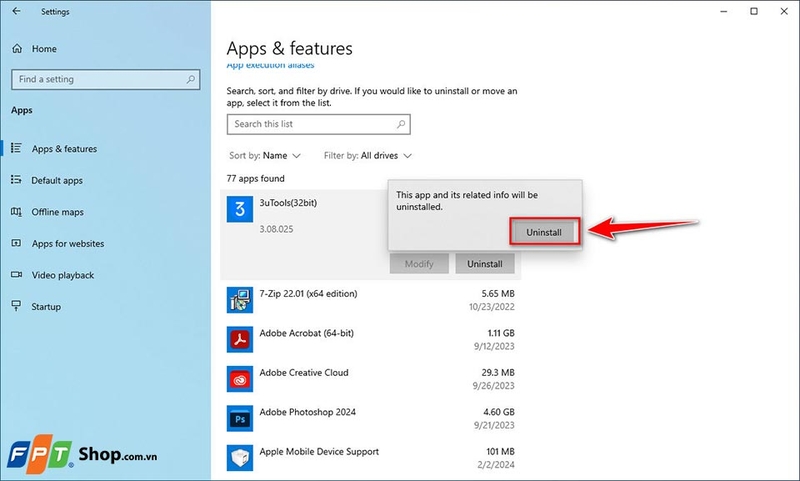The image size is (800, 481).
Task: Expand the Sort by Name dropdown
Action: pos(265,156)
